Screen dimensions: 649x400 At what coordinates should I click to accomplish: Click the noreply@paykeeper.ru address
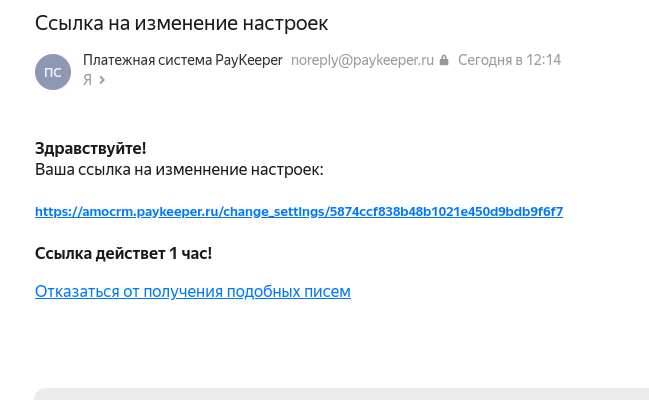362,60
